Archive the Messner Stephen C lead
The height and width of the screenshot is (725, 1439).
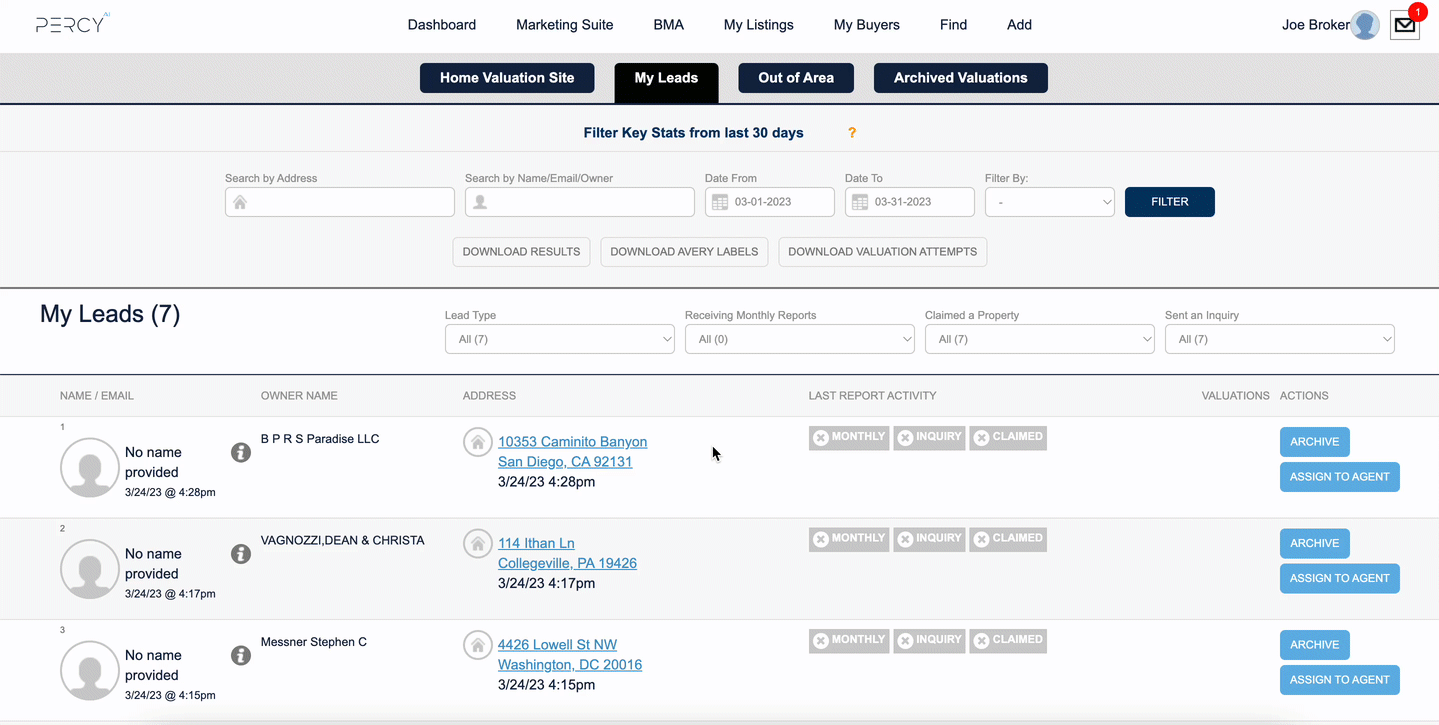[x=1315, y=645]
